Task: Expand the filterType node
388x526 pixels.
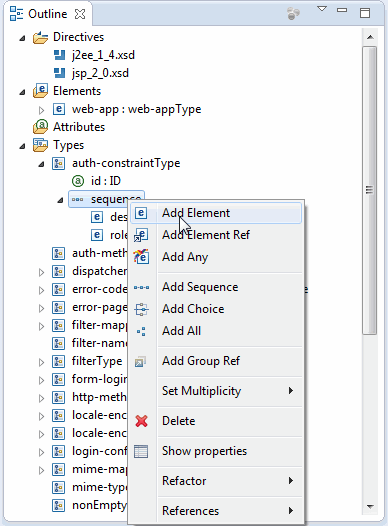Action: click(x=41, y=362)
